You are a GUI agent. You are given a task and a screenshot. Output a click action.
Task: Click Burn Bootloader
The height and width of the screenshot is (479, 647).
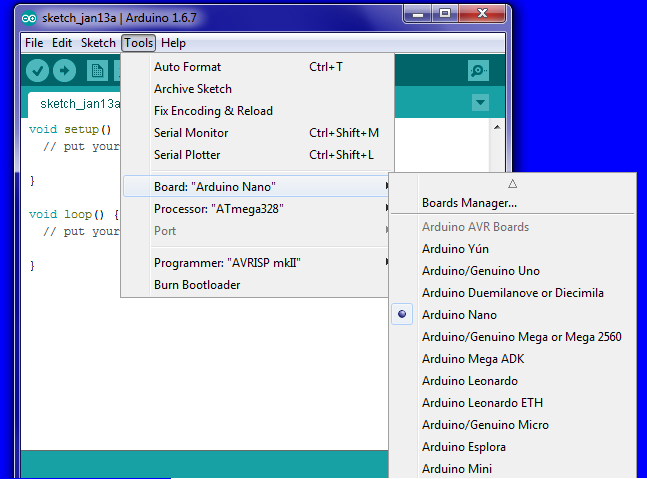pyautogui.click(x=256, y=285)
